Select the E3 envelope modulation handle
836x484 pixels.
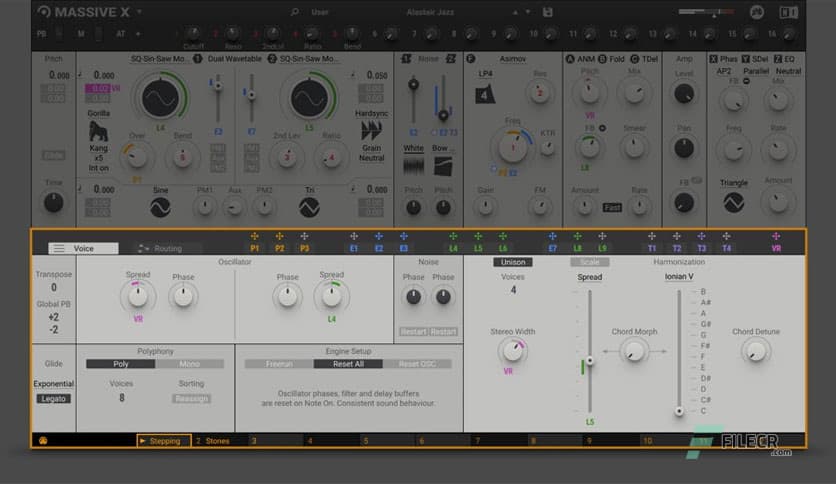404,236
